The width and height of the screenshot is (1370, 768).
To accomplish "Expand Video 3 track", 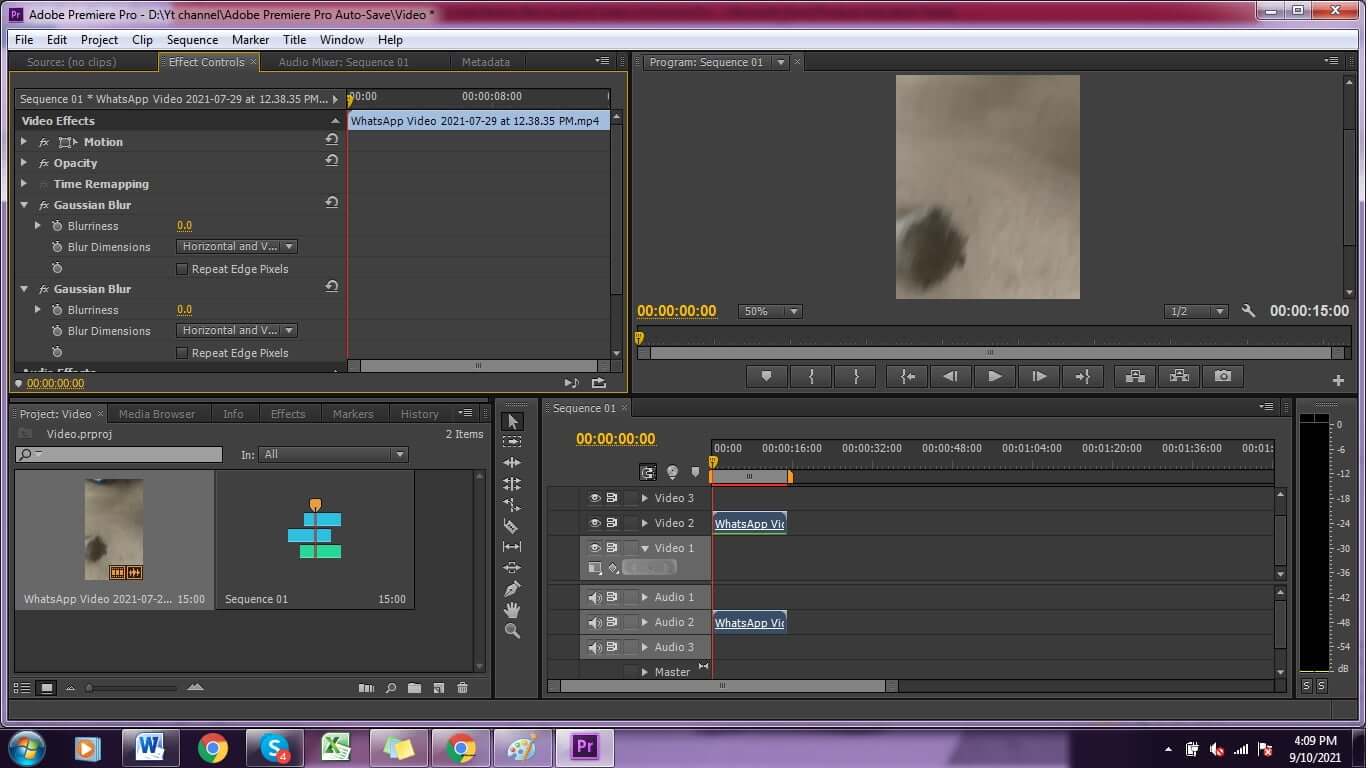I will (644, 498).
